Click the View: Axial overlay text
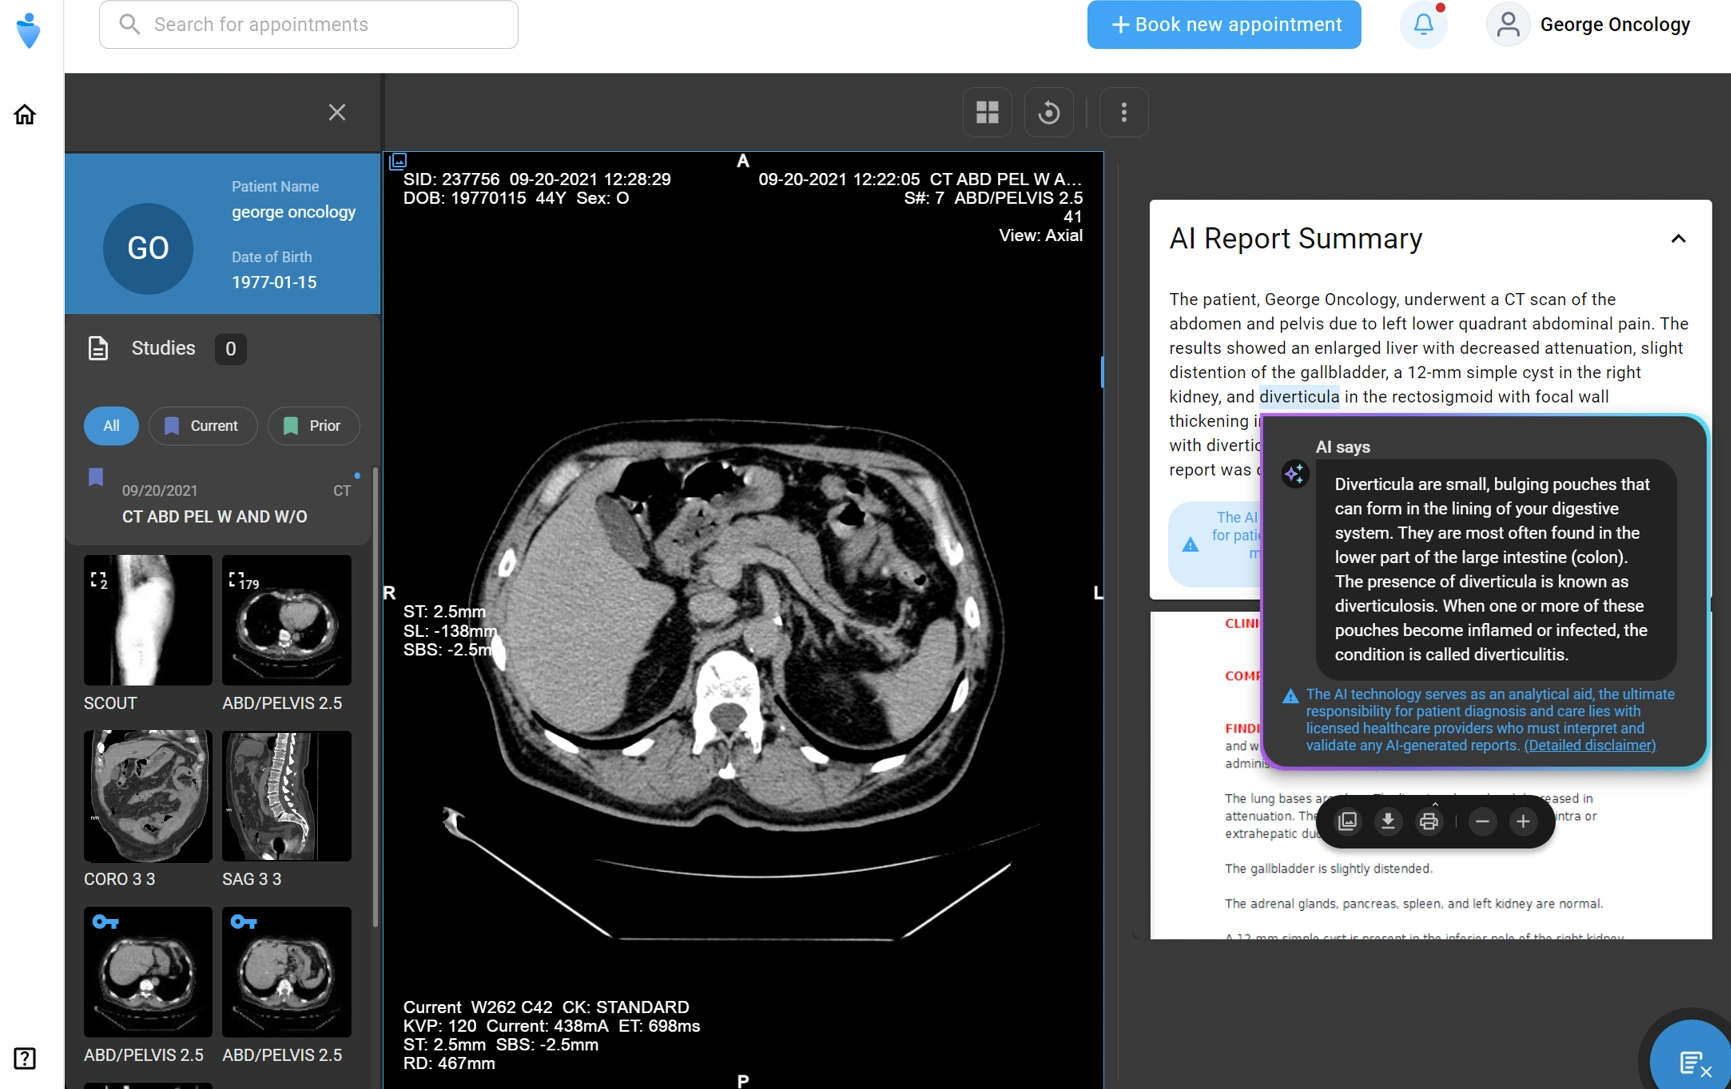The height and width of the screenshot is (1089, 1731). (x=1040, y=236)
